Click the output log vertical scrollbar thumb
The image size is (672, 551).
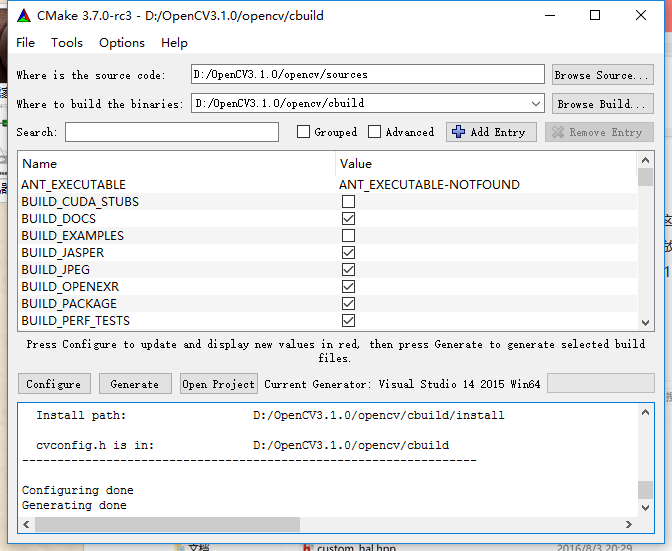pyautogui.click(x=645, y=490)
